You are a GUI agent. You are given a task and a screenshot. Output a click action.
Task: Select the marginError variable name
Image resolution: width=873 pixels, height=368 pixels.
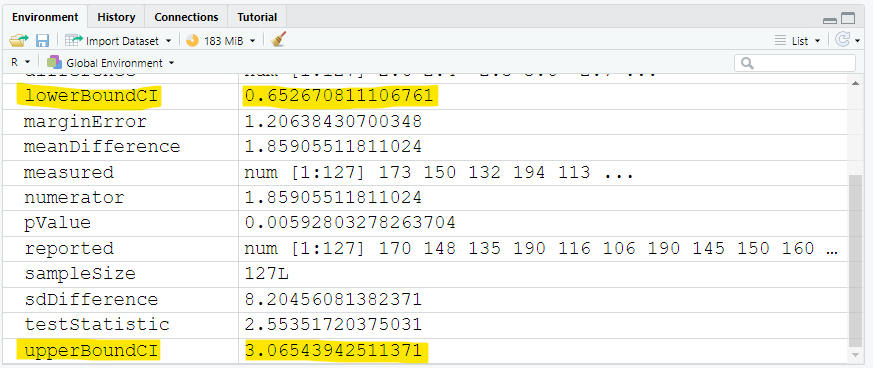[85, 121]
